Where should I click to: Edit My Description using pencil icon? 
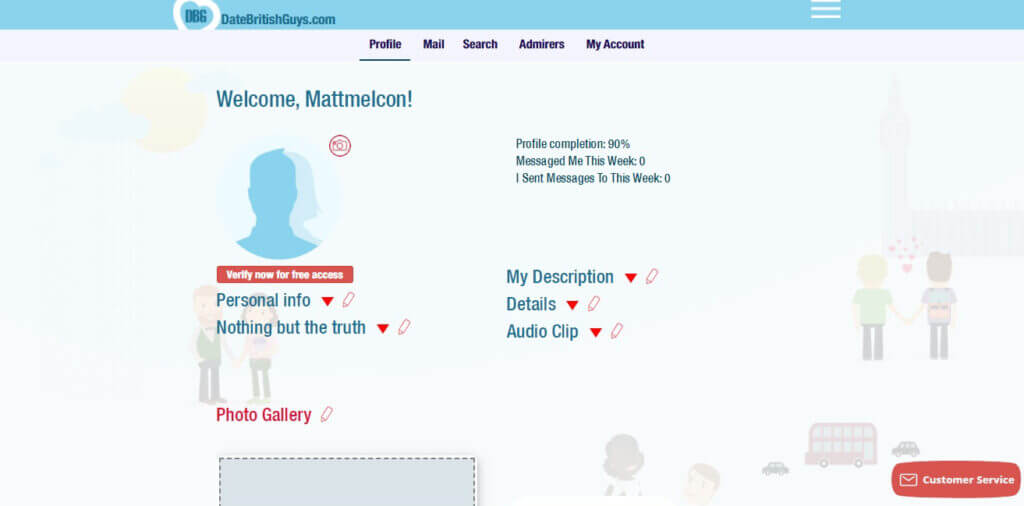point(652,276)
